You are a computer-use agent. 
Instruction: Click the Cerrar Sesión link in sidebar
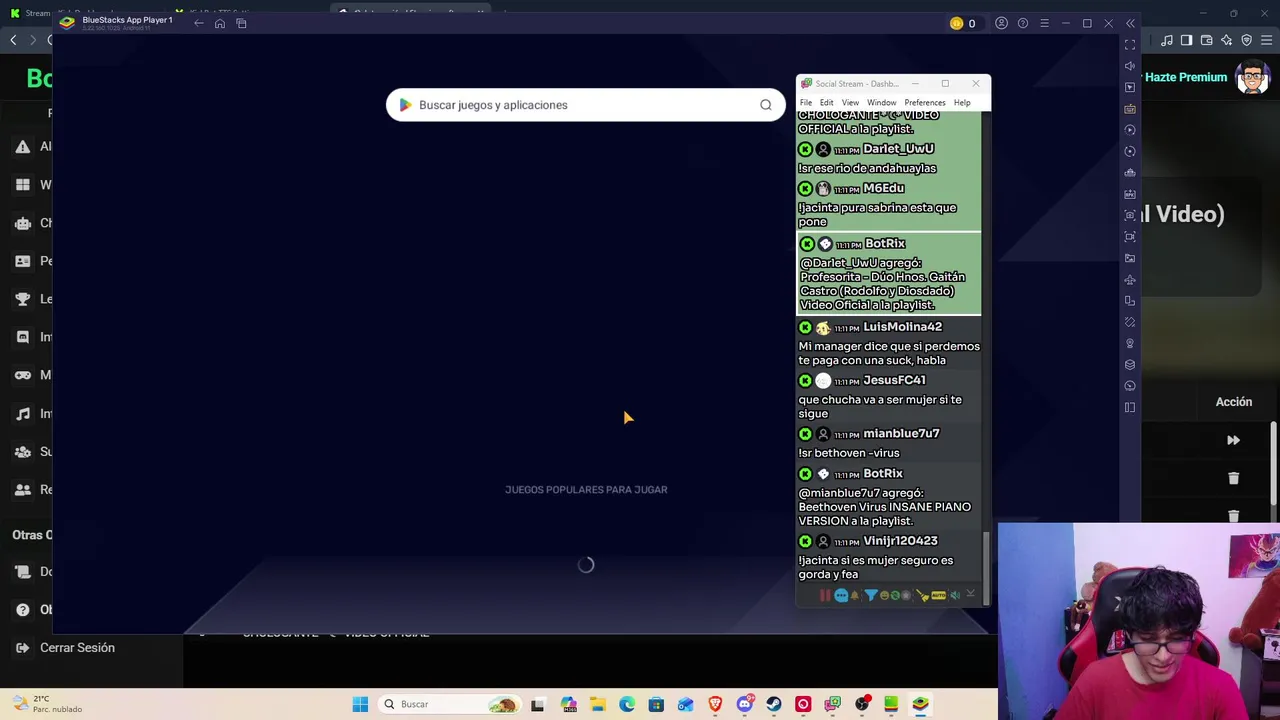click(x=77, y=648)
